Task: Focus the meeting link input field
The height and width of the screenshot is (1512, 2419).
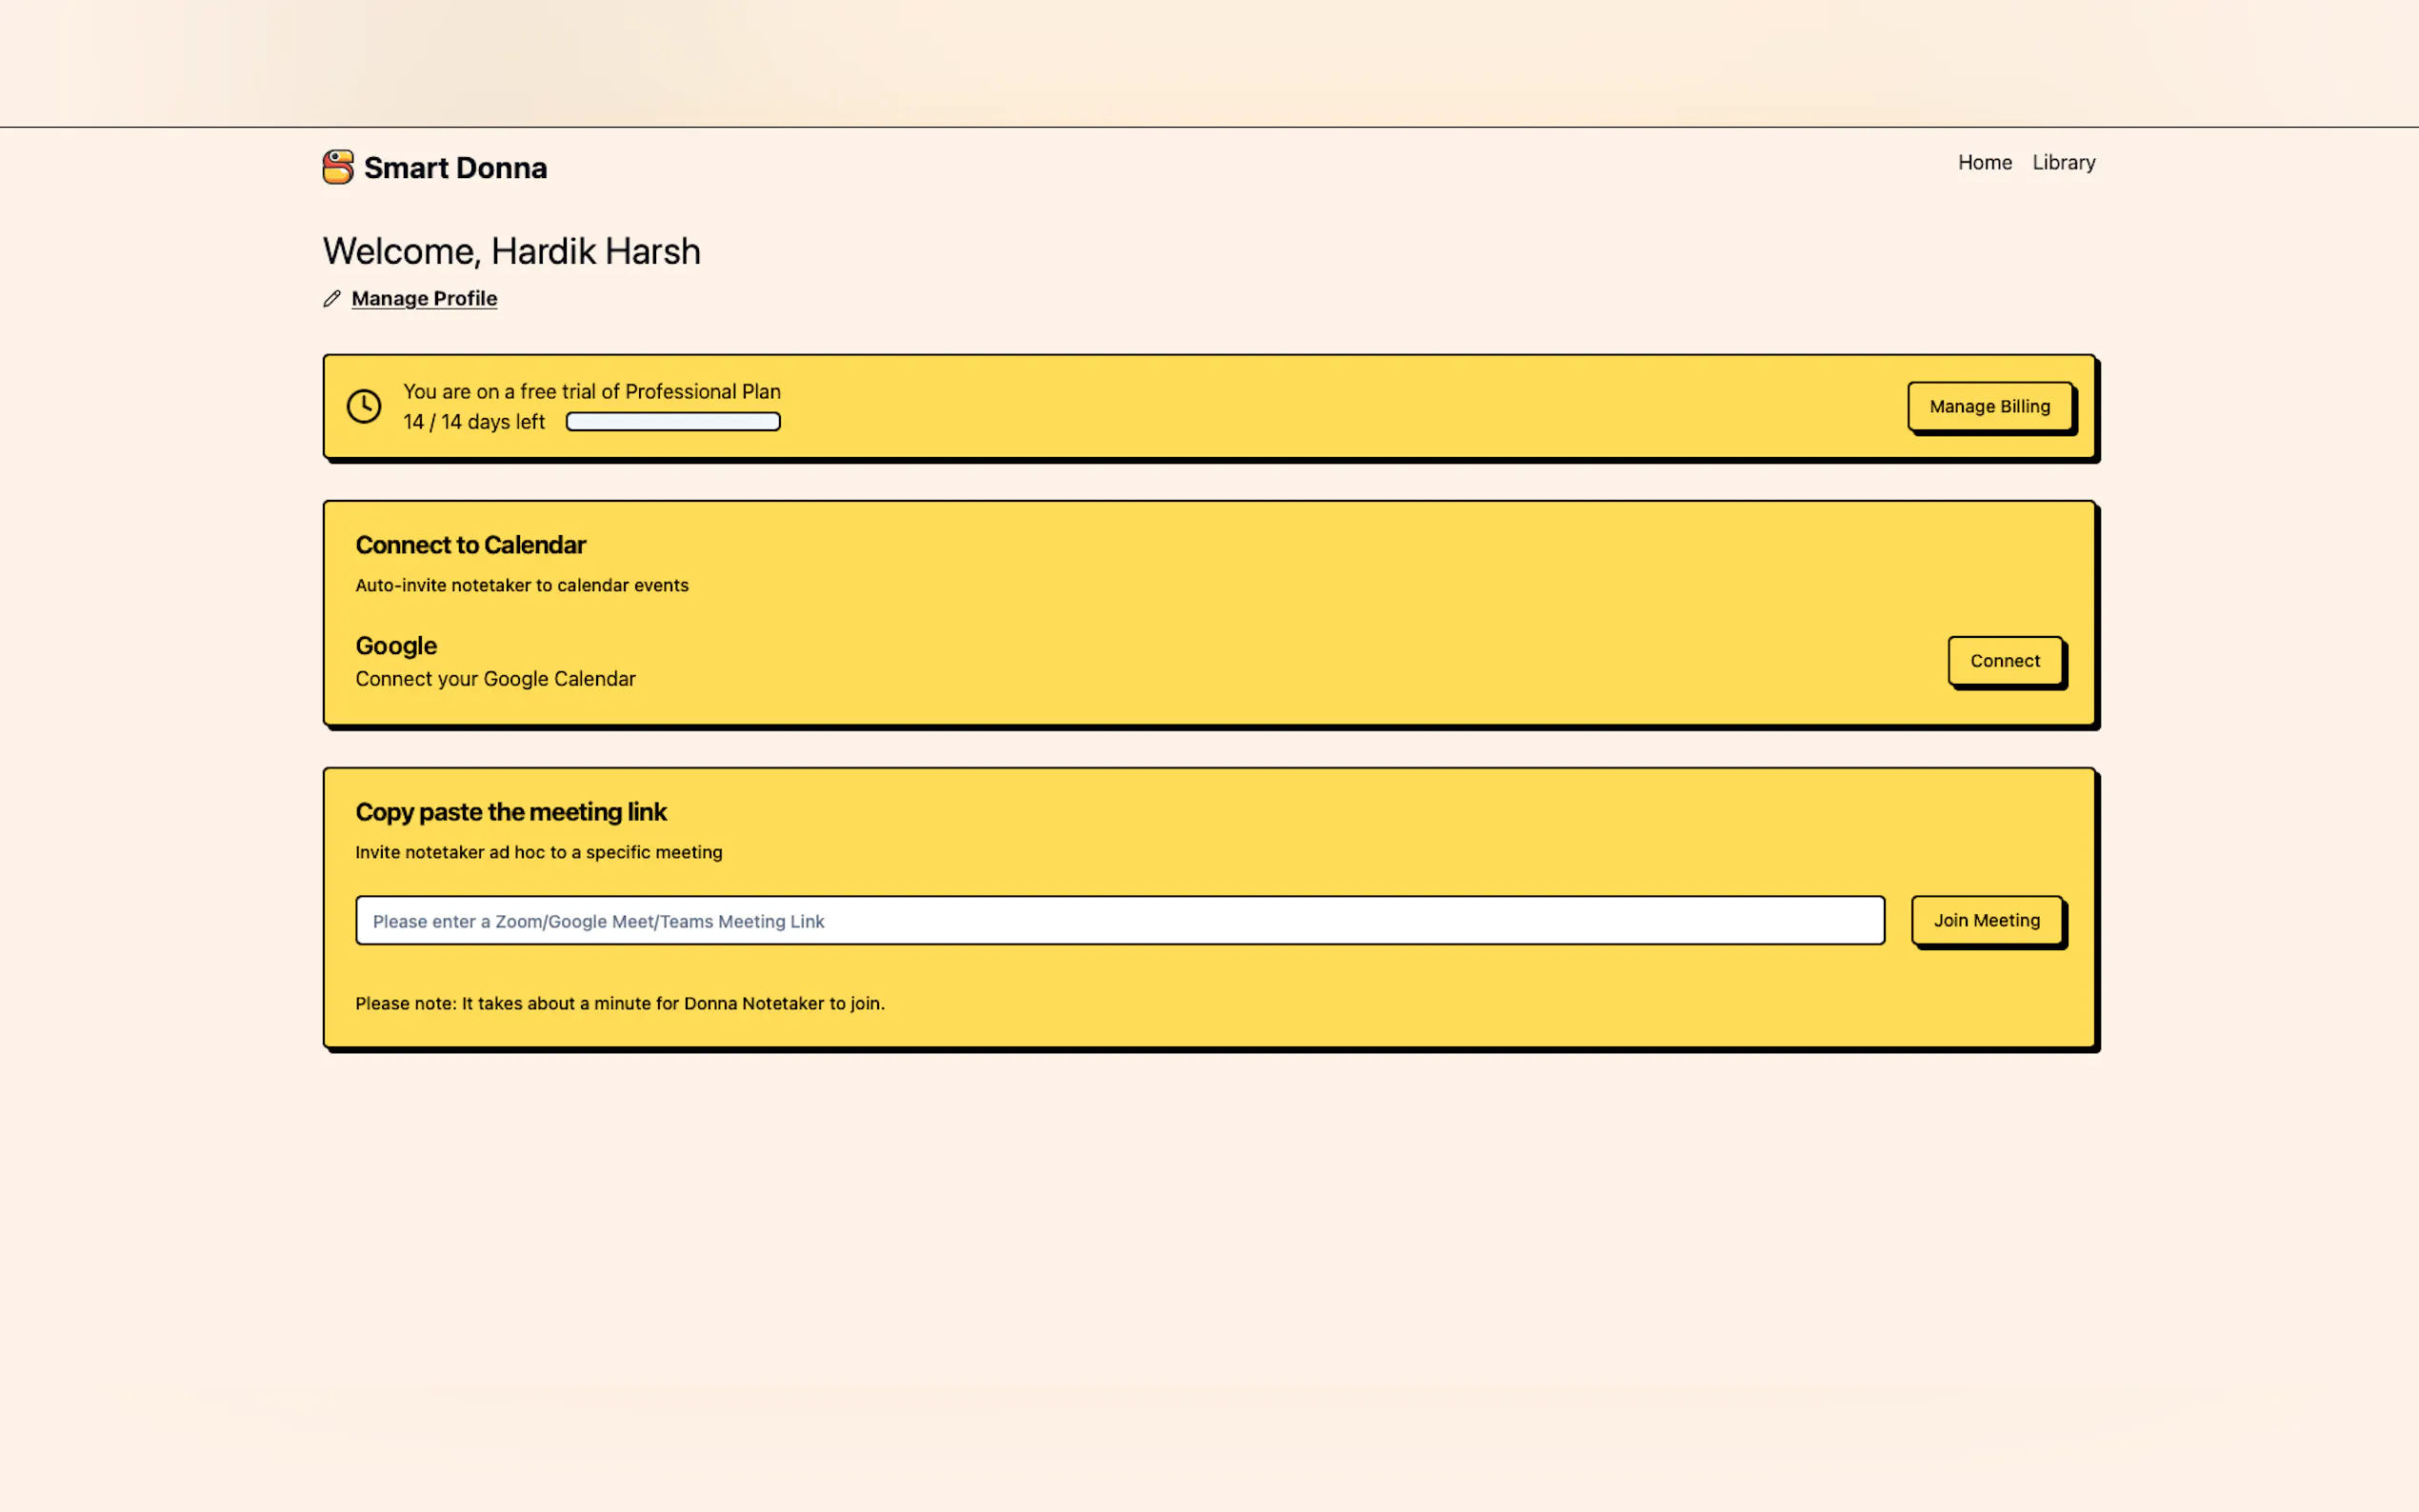Action: [1119, 921]
